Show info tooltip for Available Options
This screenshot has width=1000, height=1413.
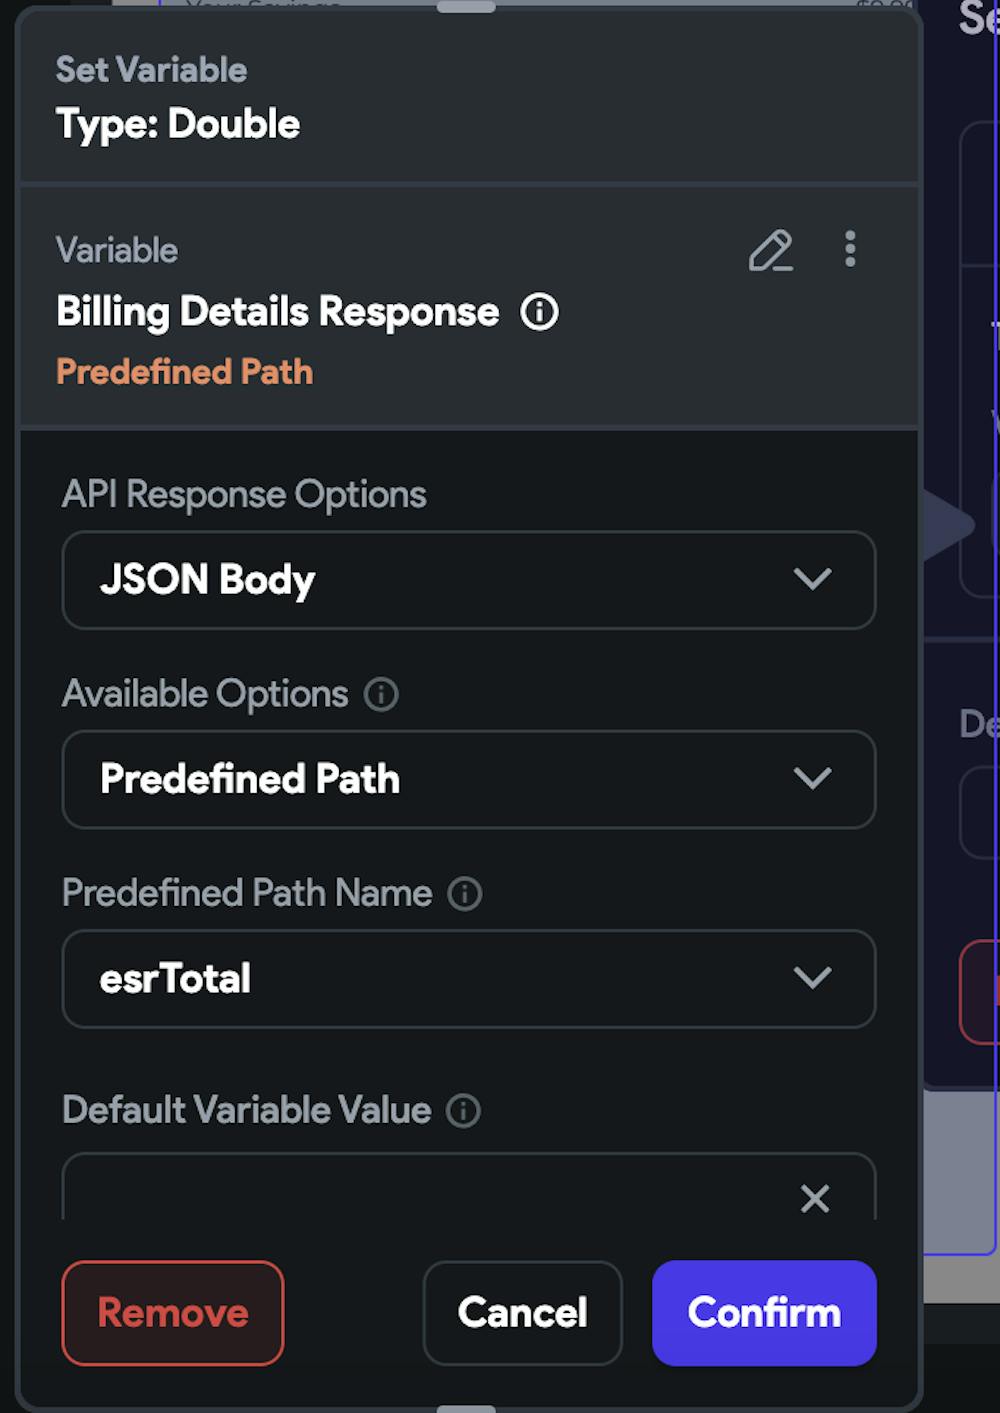point(381,694)
